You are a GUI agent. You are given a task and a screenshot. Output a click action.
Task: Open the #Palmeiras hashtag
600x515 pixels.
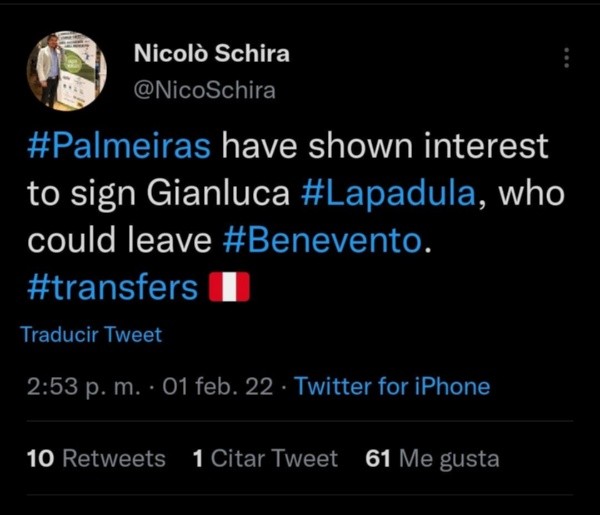[119, 146]
